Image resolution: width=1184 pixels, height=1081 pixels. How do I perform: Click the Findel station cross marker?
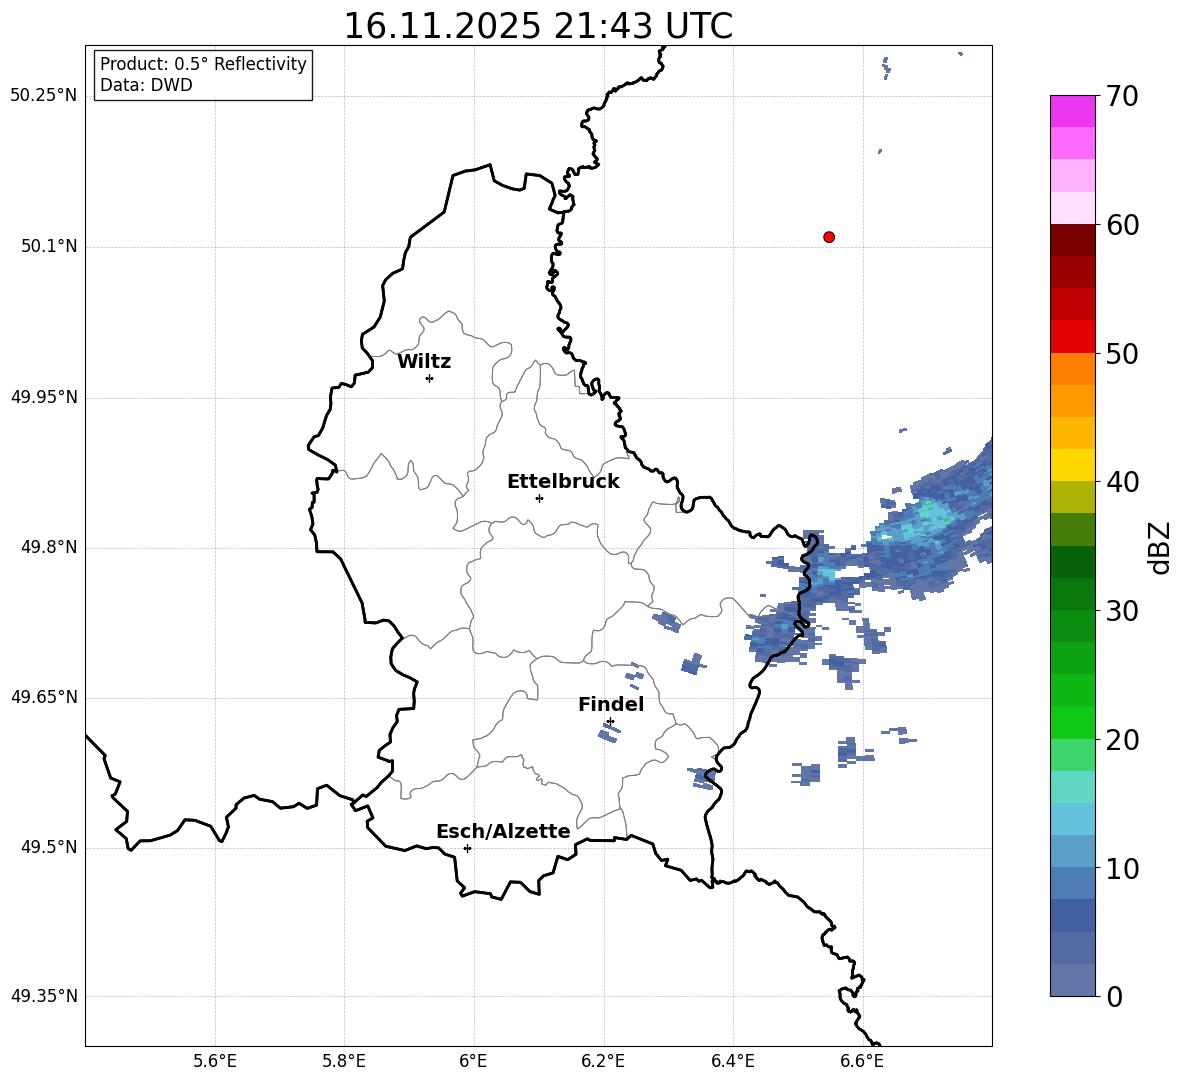pos(610,721)
